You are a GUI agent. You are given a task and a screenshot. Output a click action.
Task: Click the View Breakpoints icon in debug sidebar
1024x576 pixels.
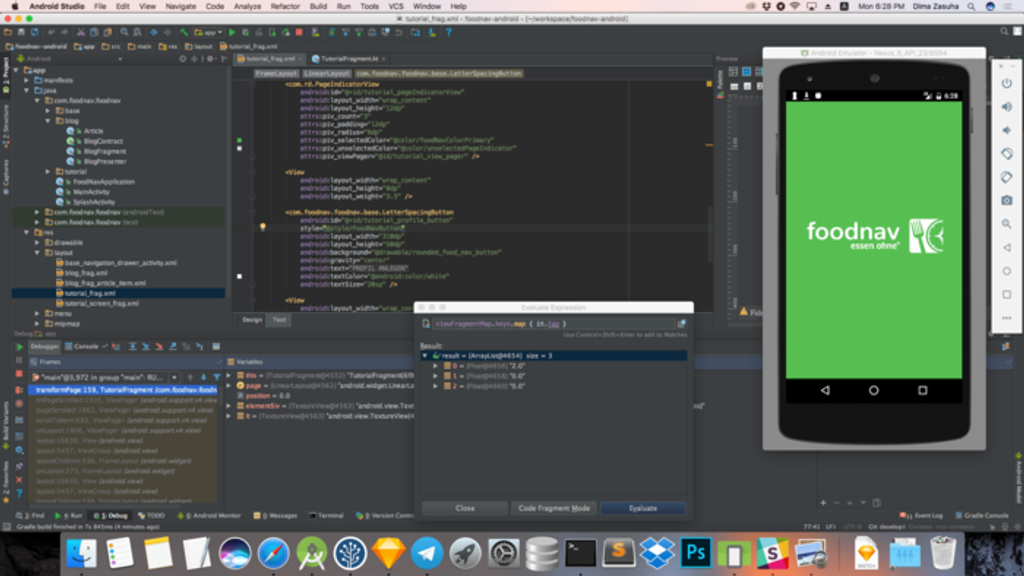click(x=19, y=389)
